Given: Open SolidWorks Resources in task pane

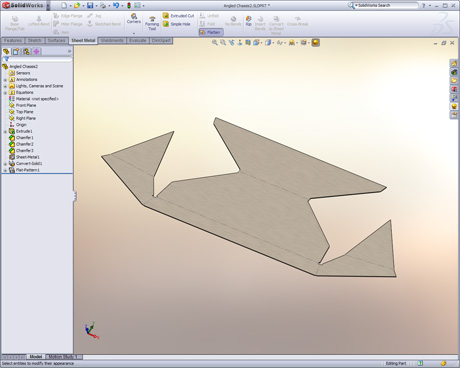Looking at the screenshot, I should (454, 63).
